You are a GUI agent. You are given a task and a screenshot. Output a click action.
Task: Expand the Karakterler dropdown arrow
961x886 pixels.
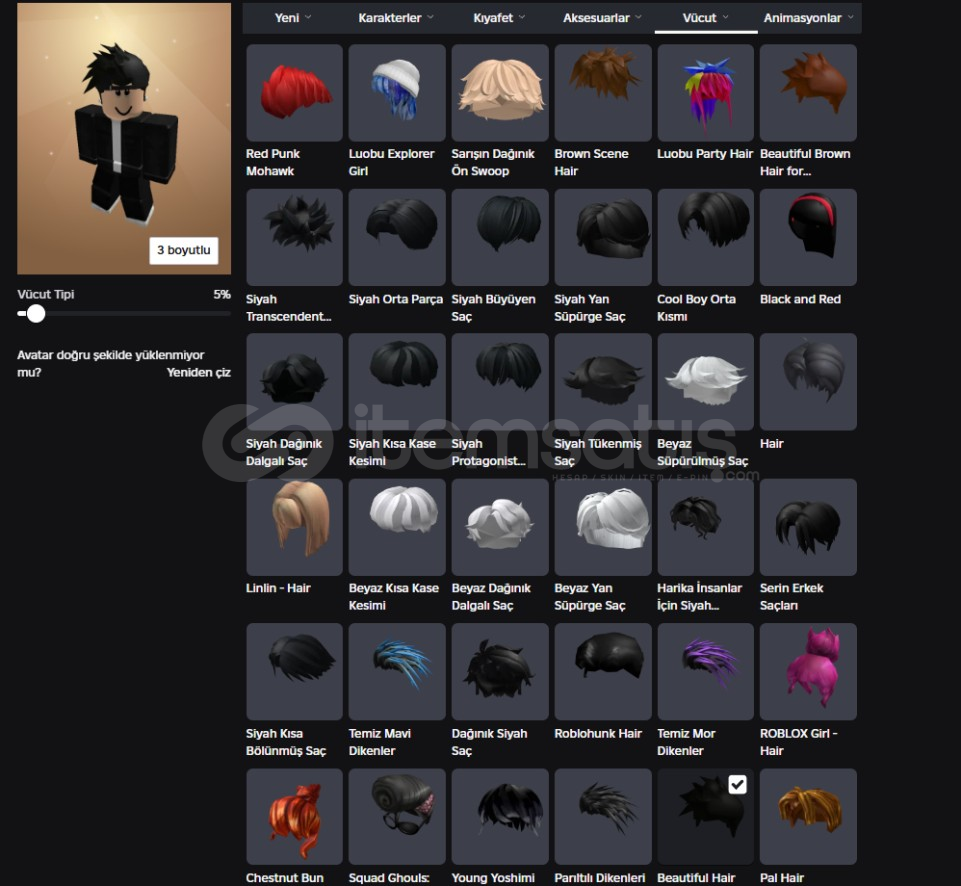[x=430, y=17]
